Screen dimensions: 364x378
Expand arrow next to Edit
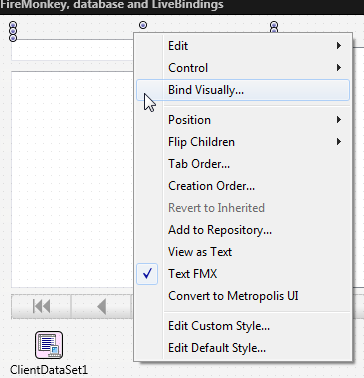(339, 46)
